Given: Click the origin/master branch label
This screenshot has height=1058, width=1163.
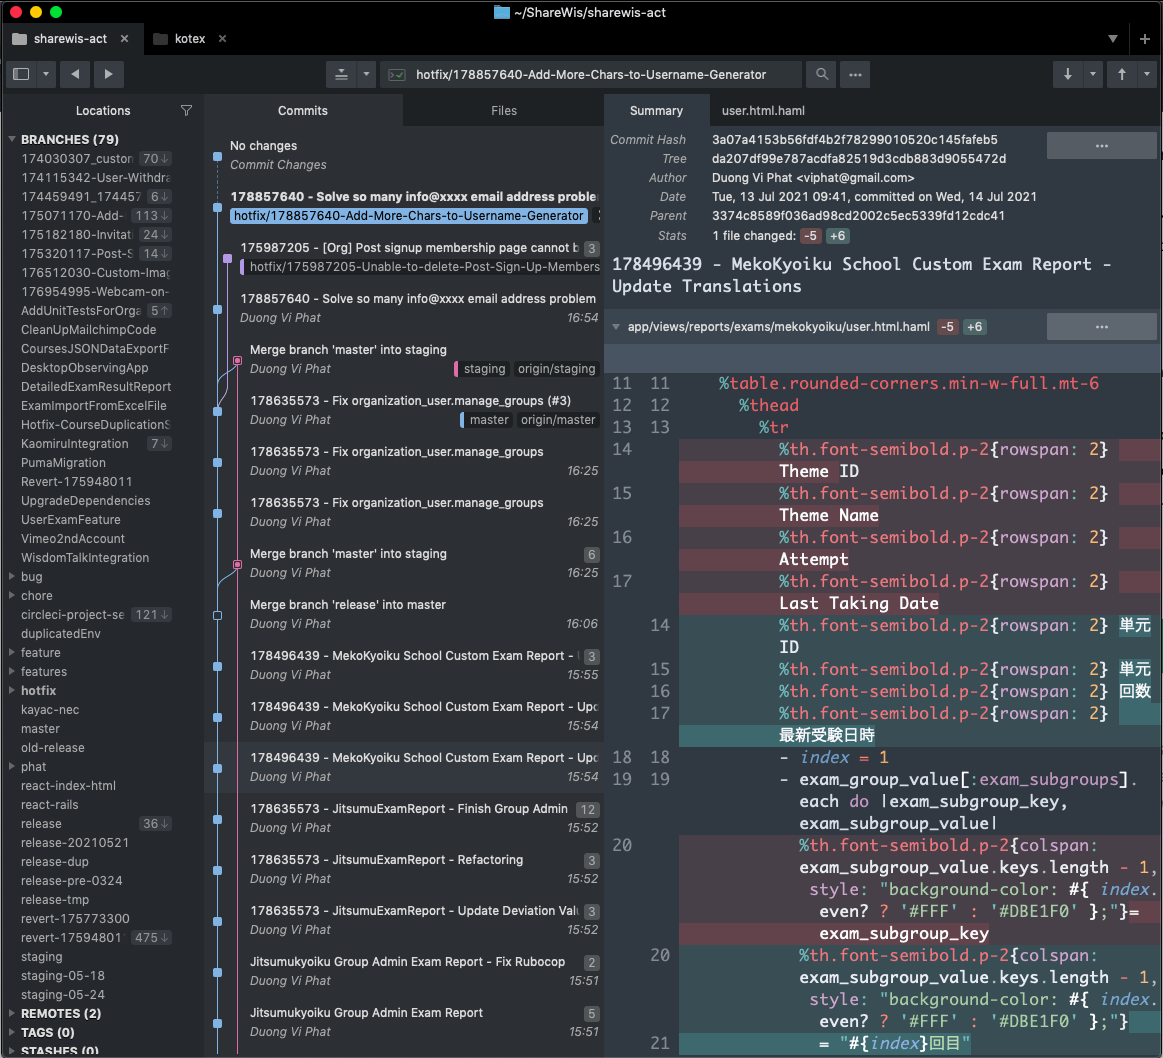Looking at the screenshot, I should pyautogui.click(x=558, y=420).
